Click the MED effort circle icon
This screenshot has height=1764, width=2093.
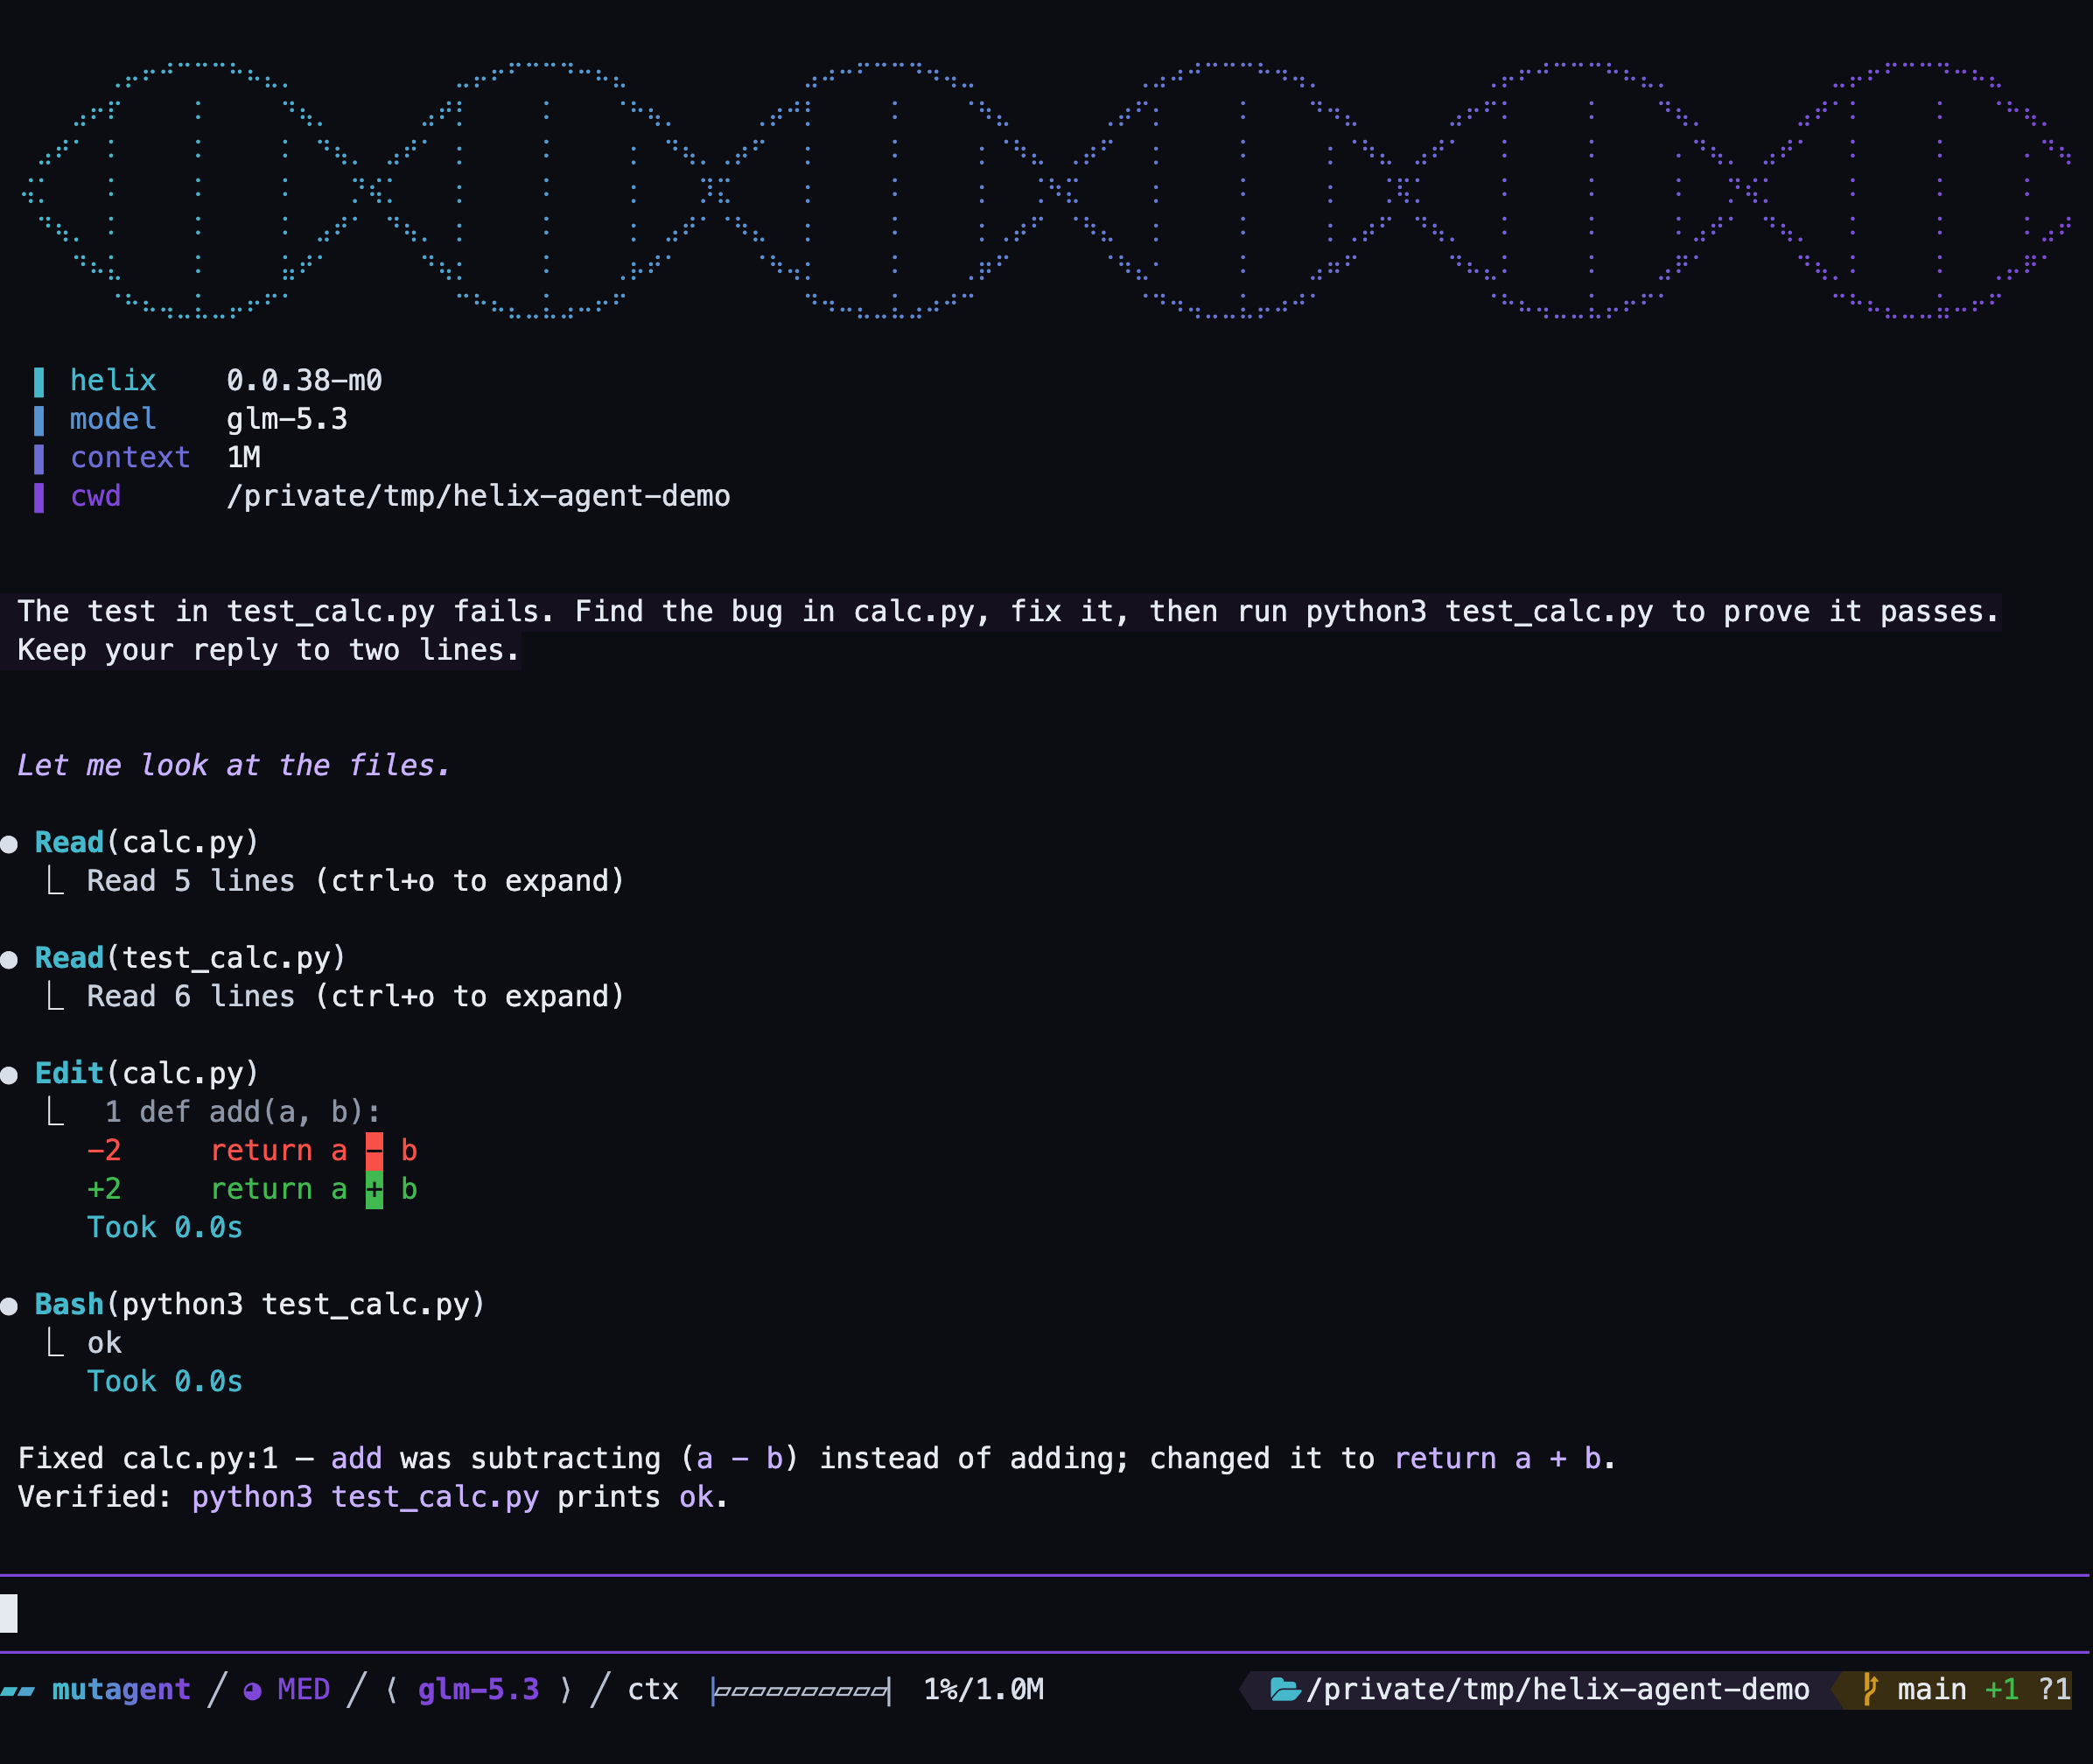252,1691
